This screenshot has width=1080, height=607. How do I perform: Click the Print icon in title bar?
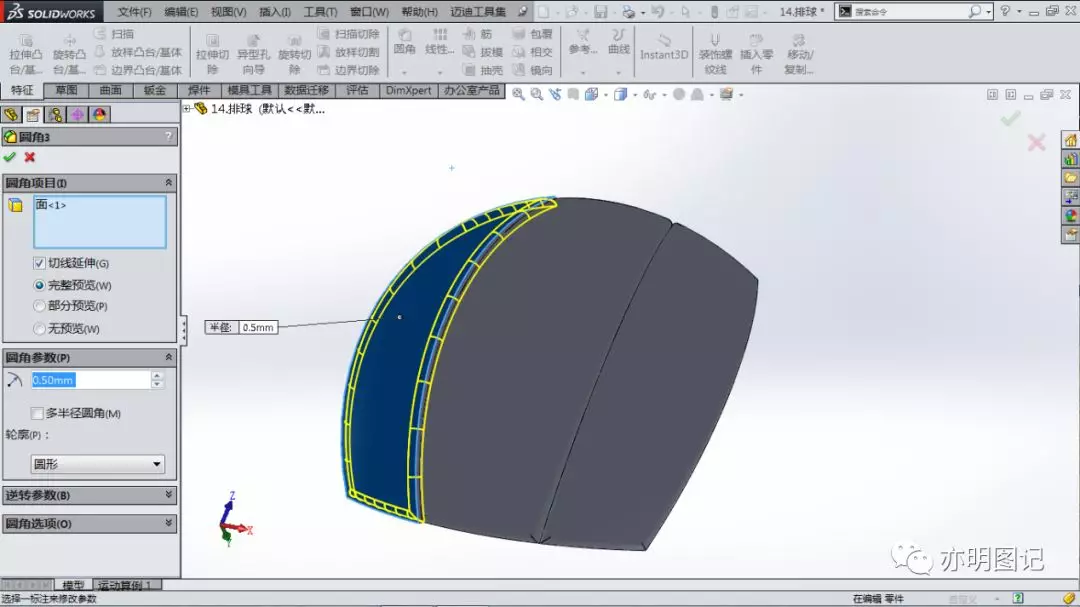pos(628,12)
